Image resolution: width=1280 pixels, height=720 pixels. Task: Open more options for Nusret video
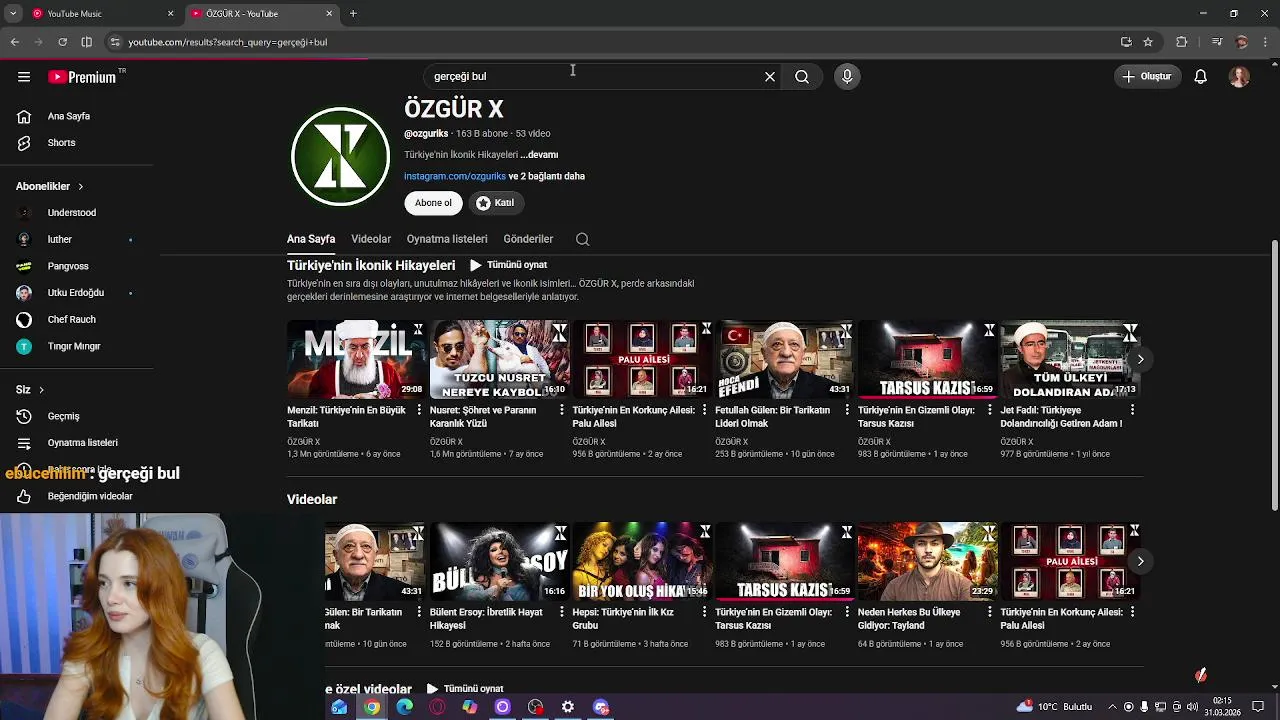tap(562, 410)
